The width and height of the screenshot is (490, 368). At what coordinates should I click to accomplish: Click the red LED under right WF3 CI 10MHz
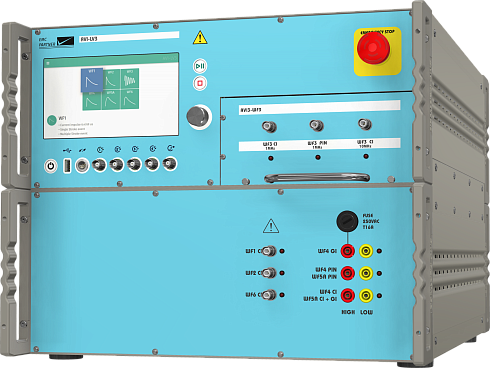pos(366,156)
